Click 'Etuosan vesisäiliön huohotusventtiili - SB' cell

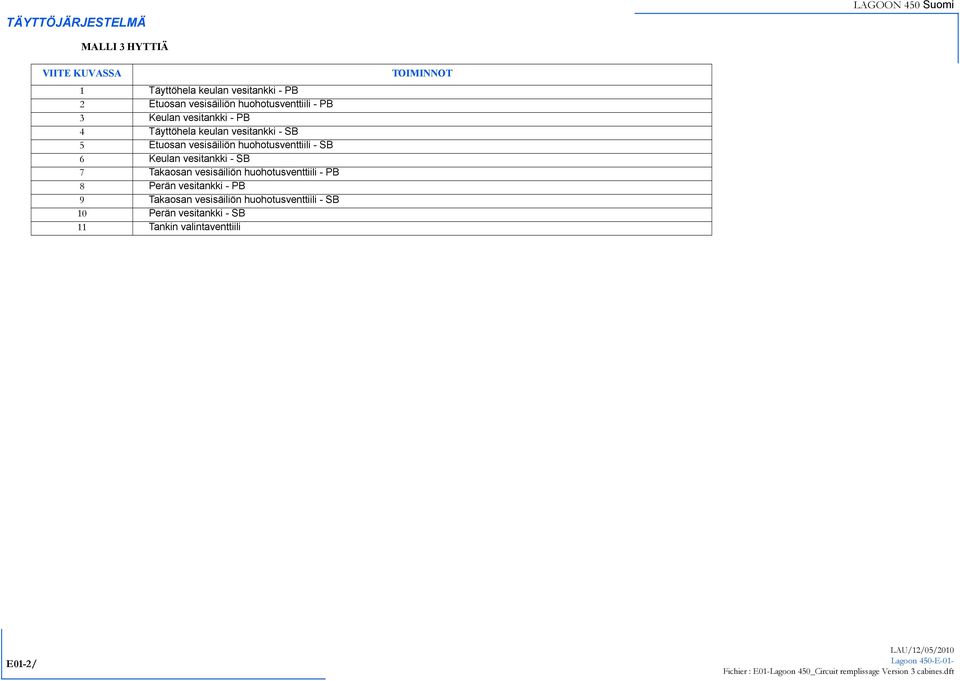coord(422,146)
